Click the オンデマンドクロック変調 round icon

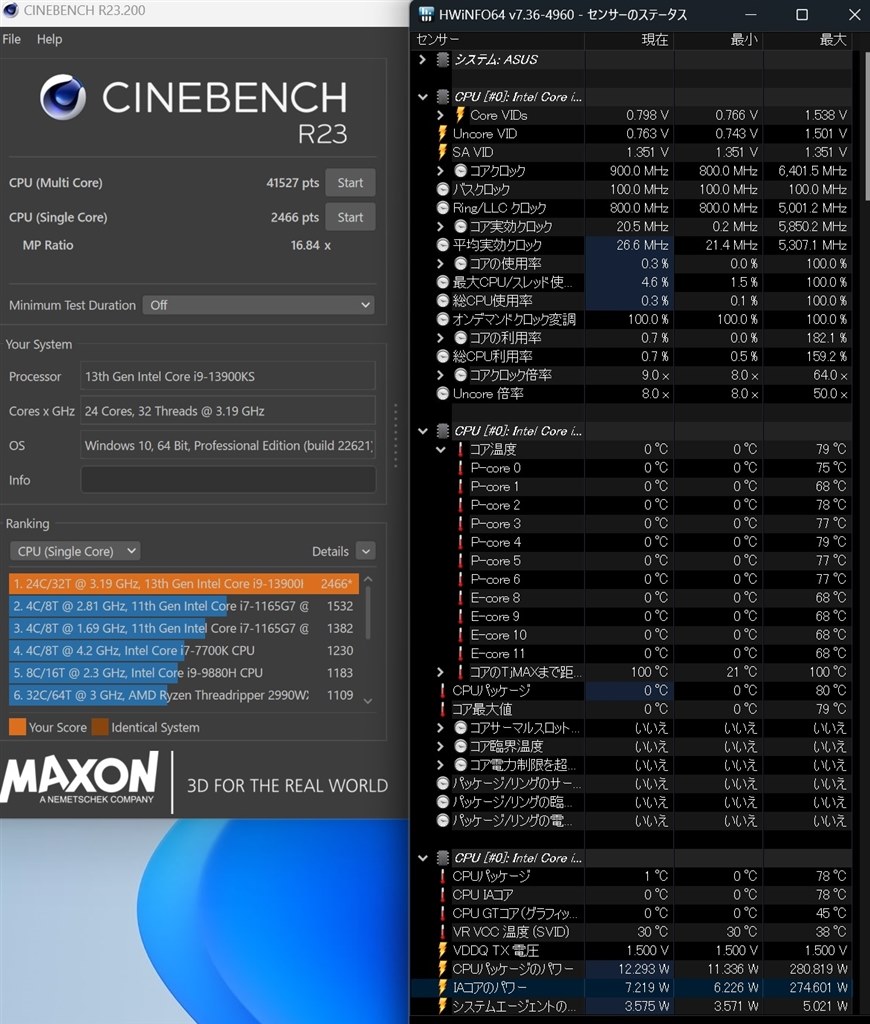point(443,319)
